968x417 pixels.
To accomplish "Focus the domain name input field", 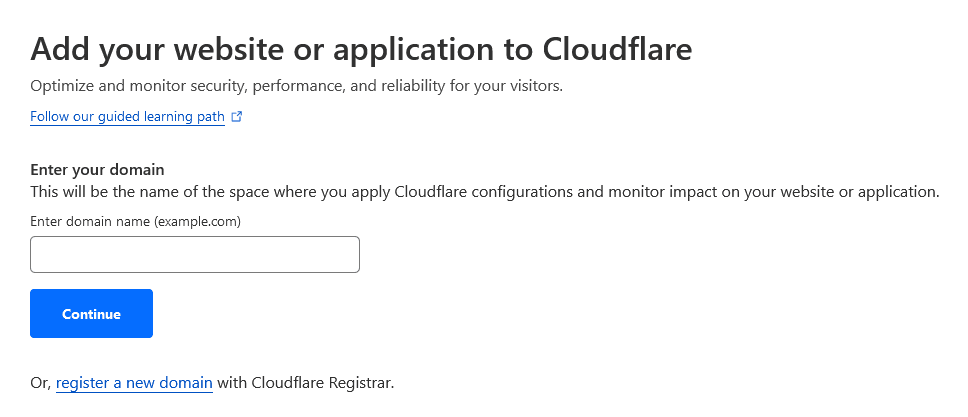I will [x=194, y=254].
